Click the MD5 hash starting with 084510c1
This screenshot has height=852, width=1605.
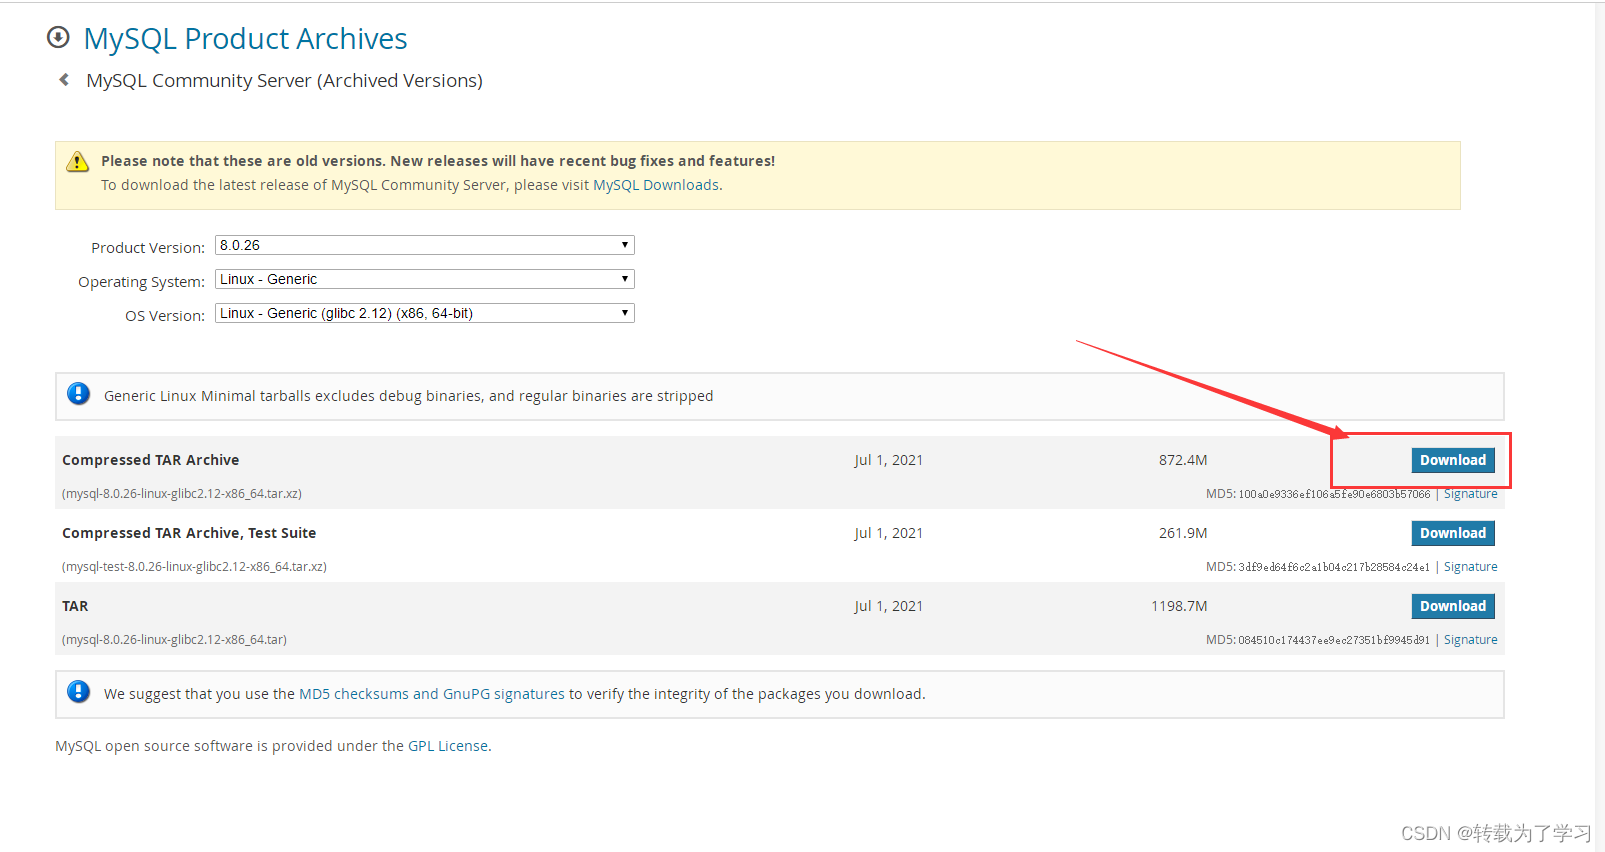tap(1334, 640)
